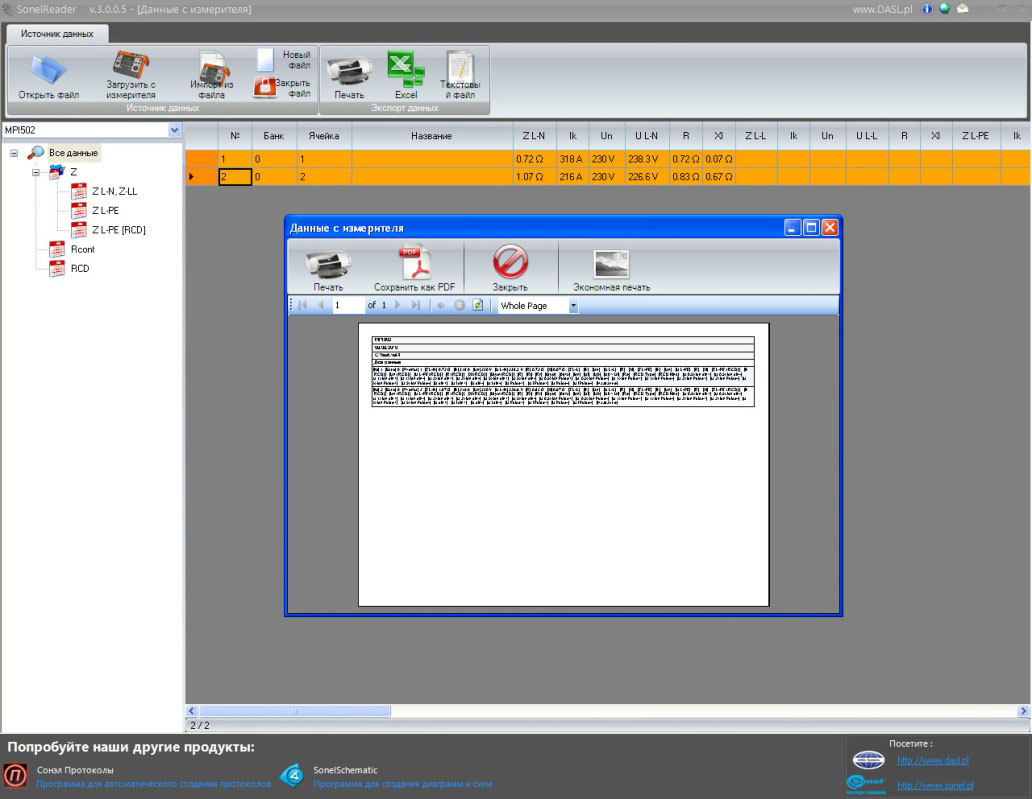Collapse the Z tree node
The image size is (1032, 799).
pos(36,172)
